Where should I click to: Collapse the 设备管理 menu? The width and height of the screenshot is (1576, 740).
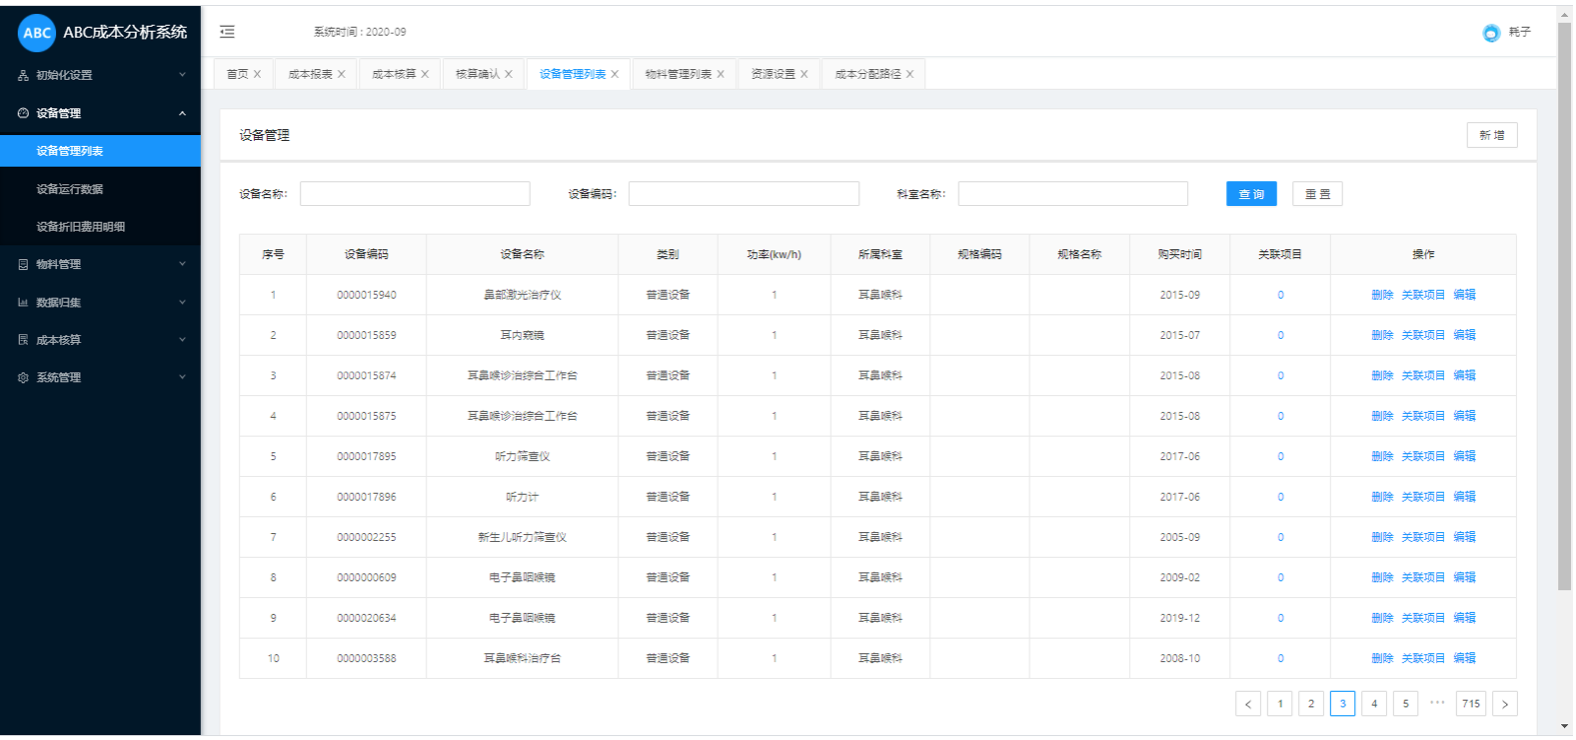click(100, 113)
